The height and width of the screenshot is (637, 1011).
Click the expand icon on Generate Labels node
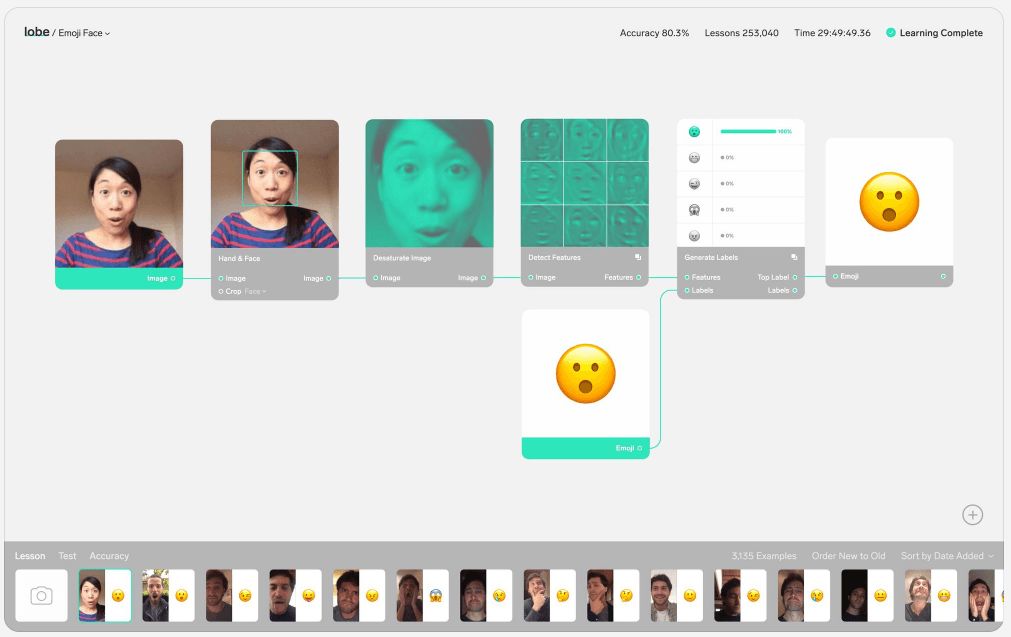tap(794, 257)
